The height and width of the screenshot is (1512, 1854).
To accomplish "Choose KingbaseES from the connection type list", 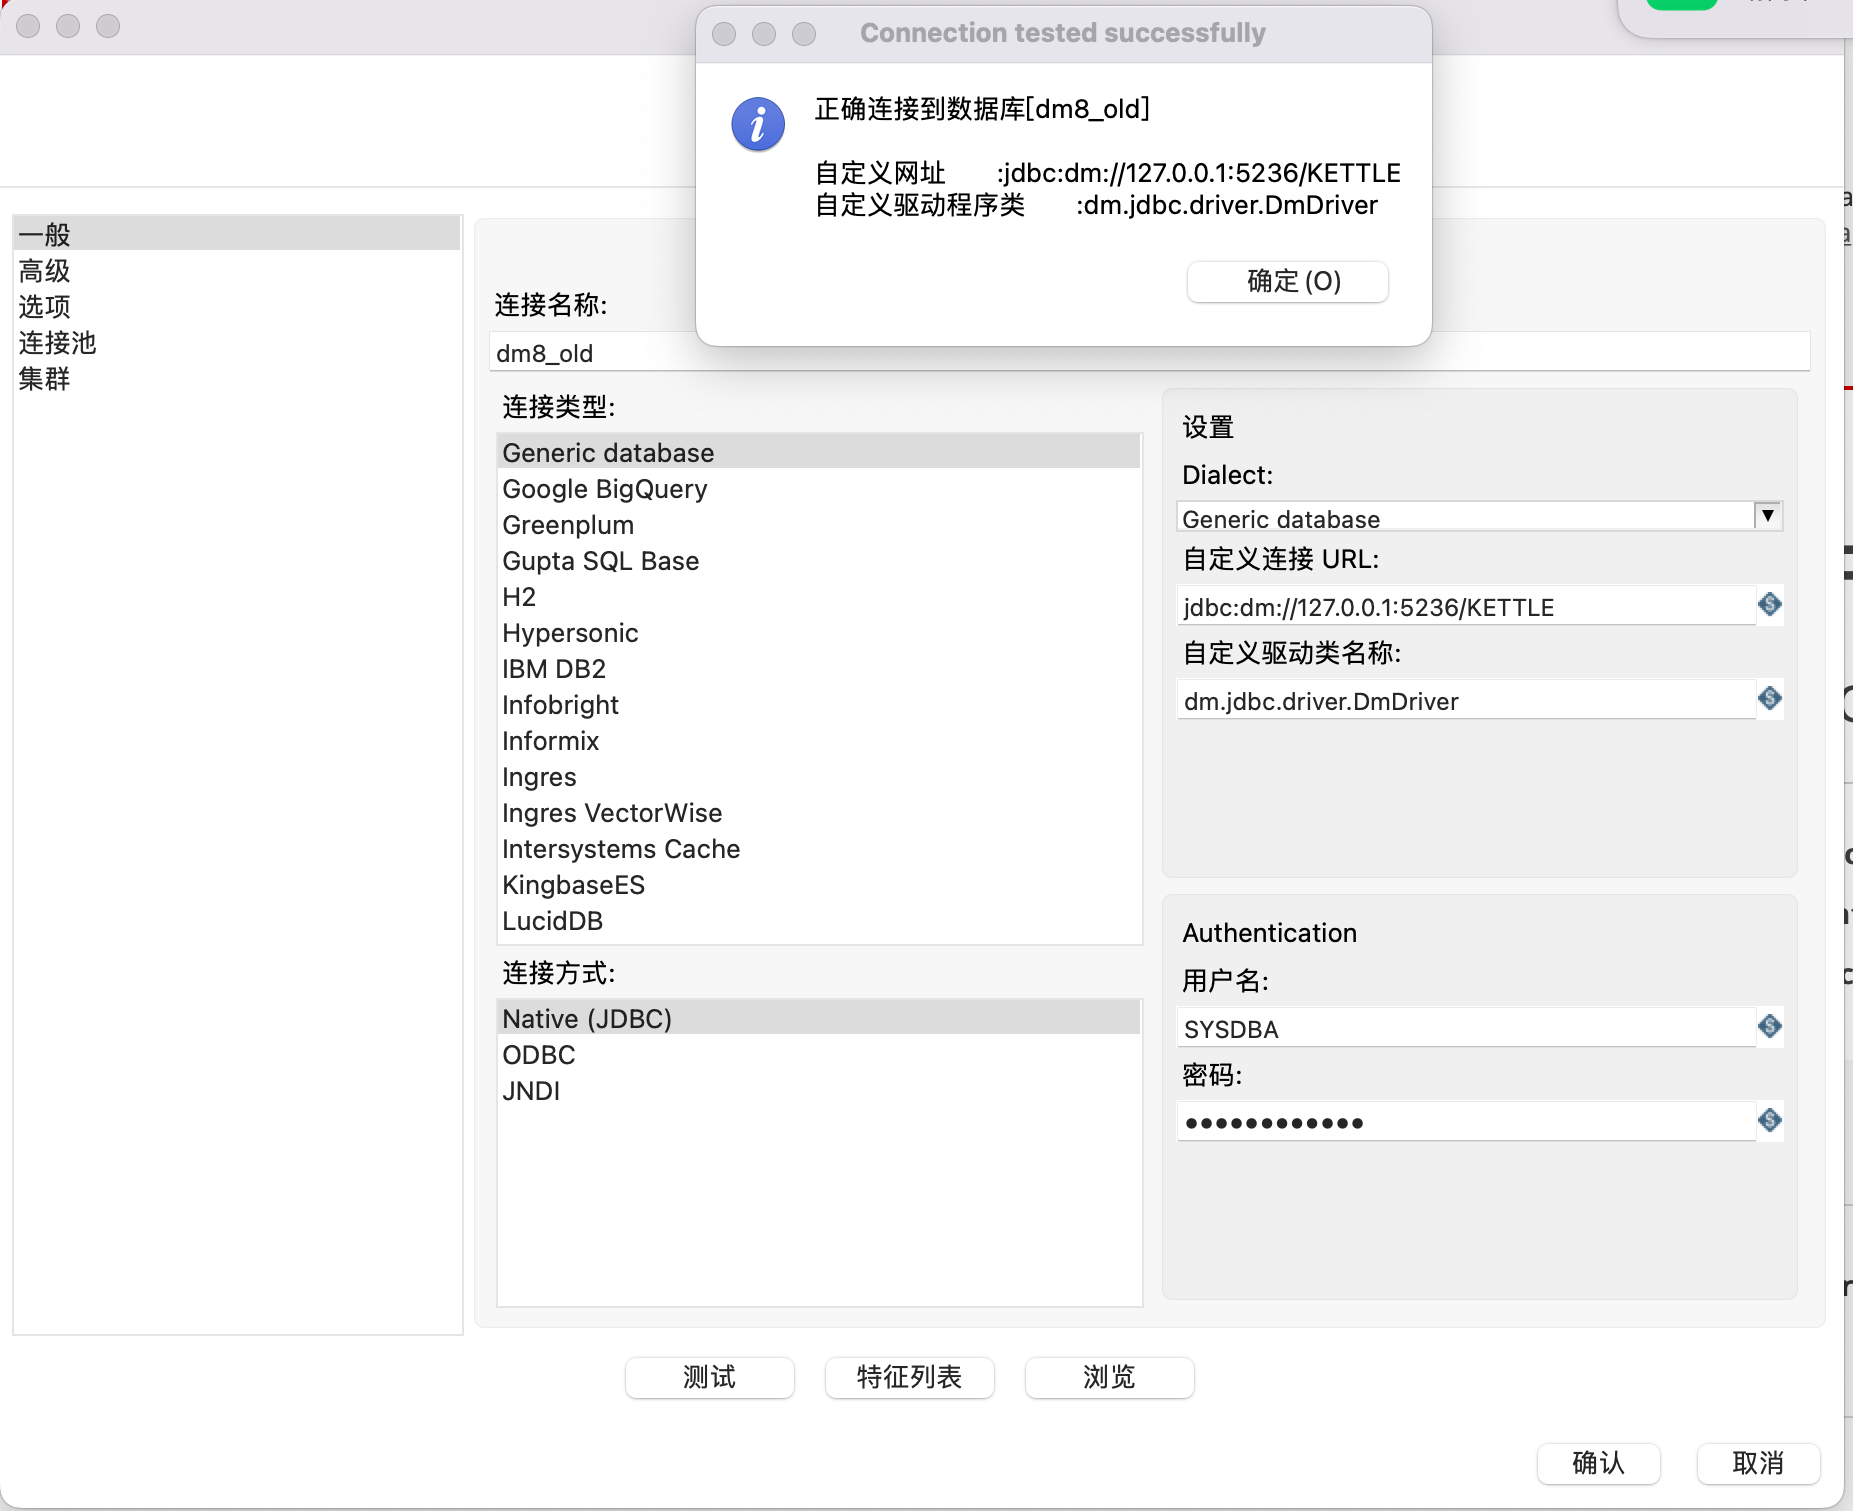I will (573, 884).
